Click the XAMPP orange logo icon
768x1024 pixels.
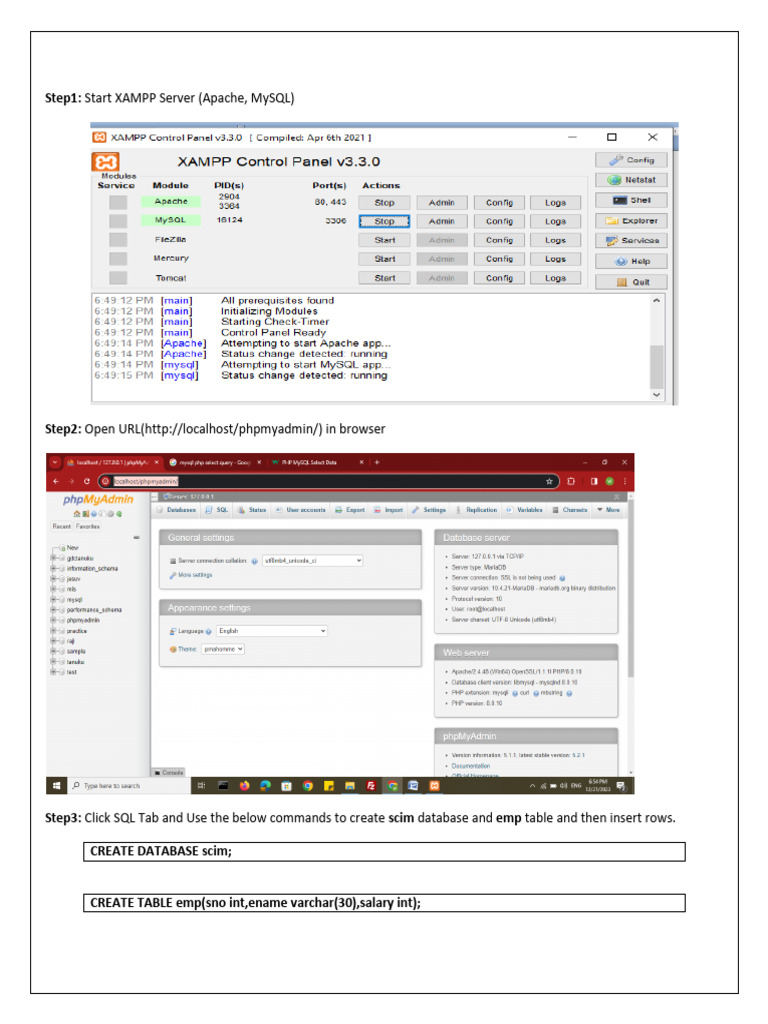[105, 161]
